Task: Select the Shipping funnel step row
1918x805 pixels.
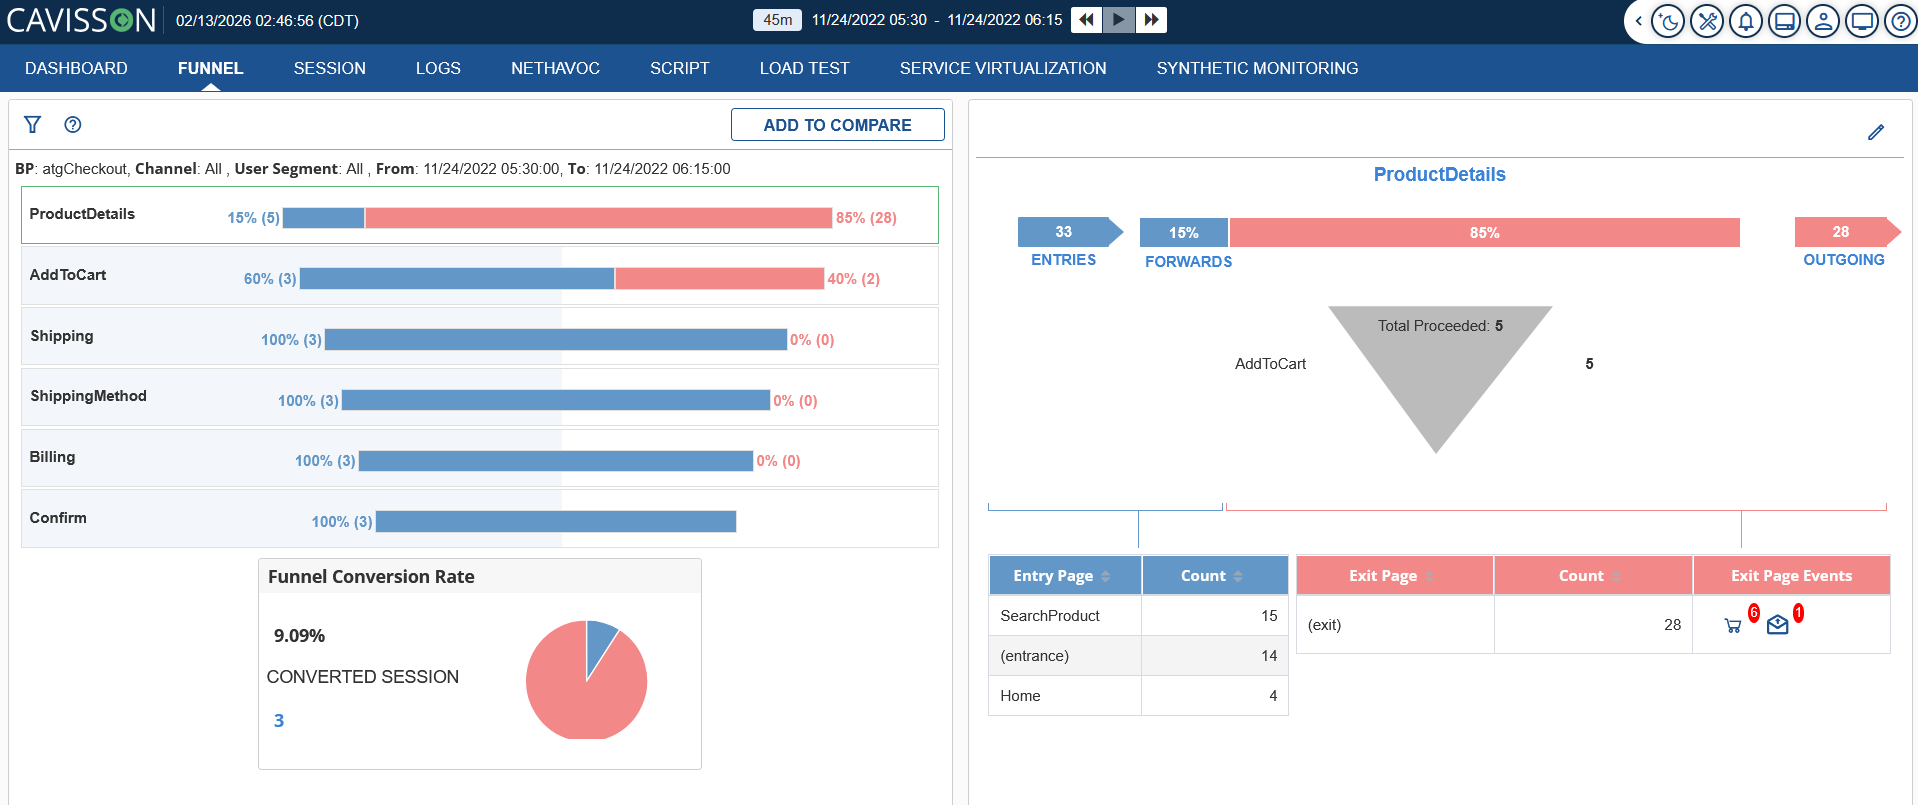Action: 479,337
